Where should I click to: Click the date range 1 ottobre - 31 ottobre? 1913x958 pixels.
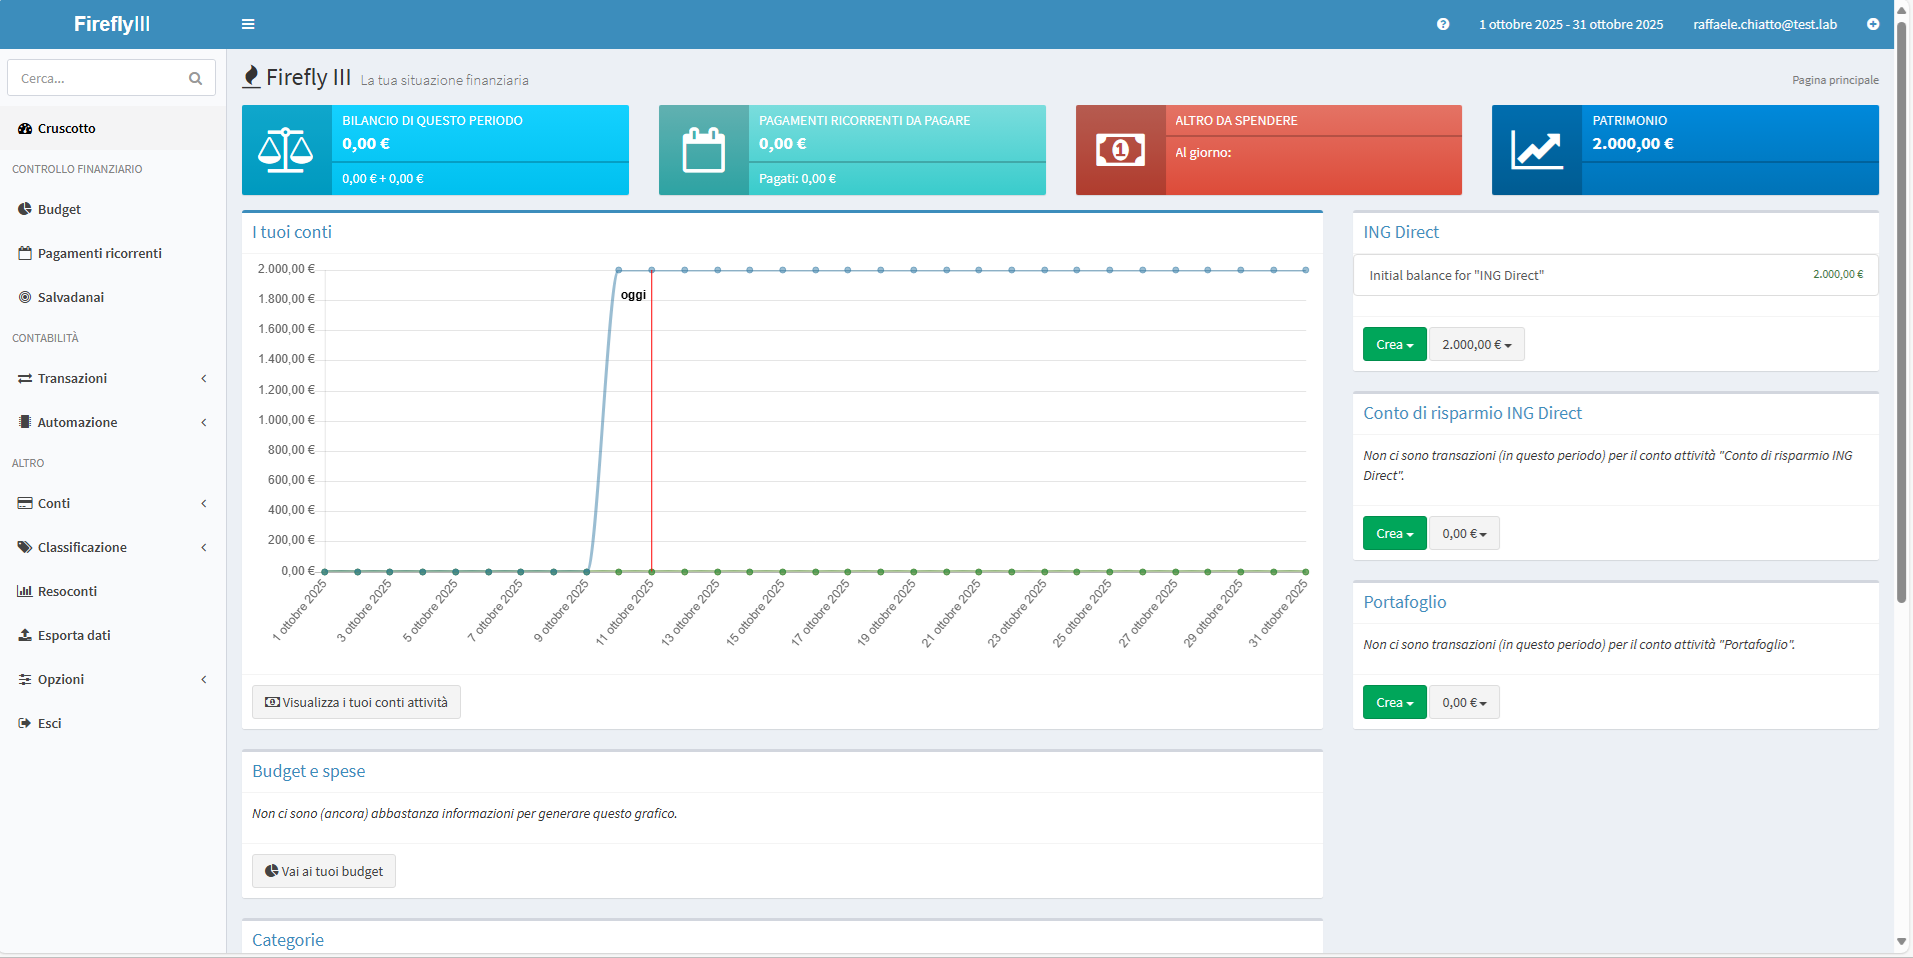click(1571, 24)
